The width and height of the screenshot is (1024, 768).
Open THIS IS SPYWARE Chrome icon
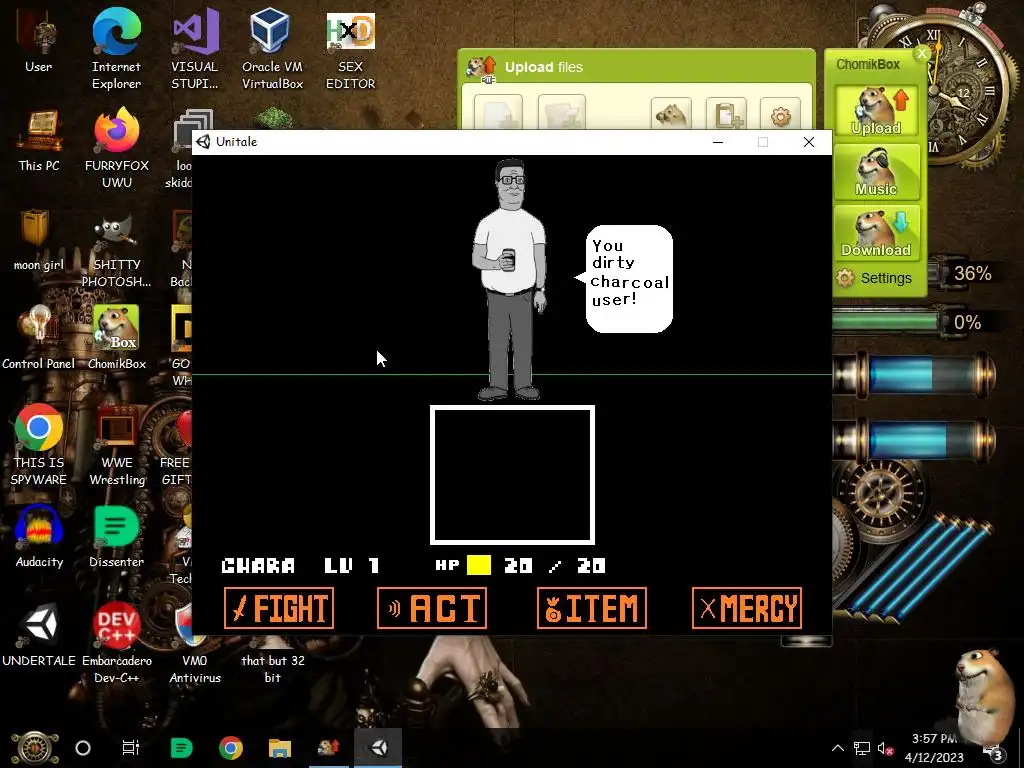click(39, 445)
